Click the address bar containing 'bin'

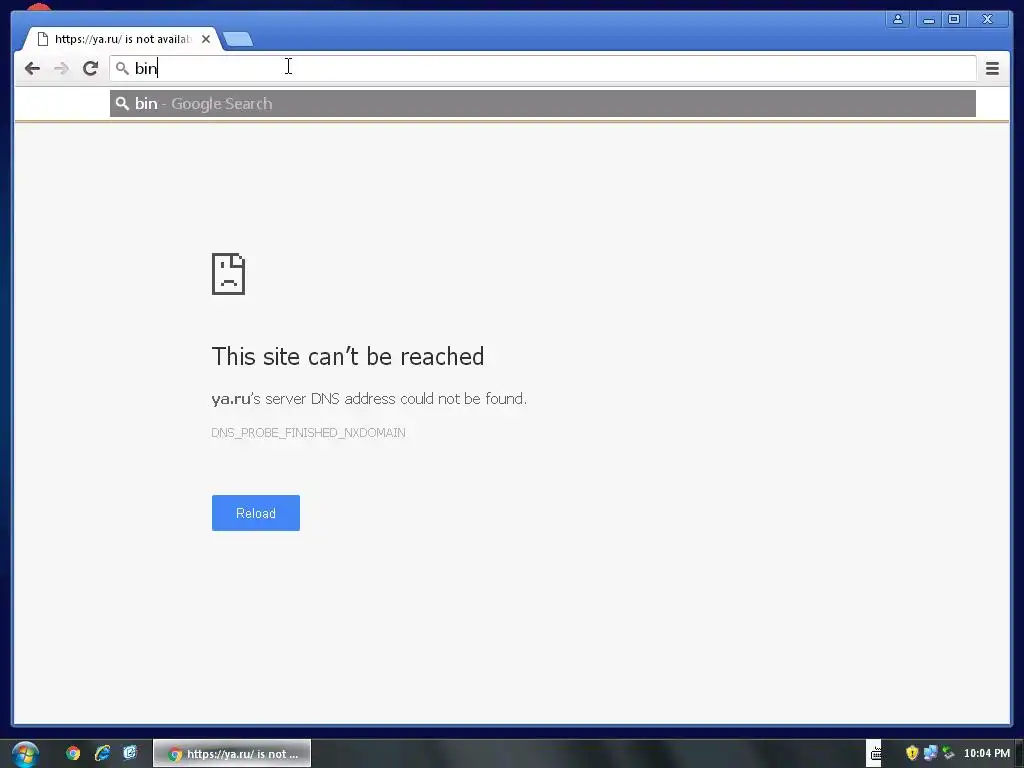coord(543,69)
